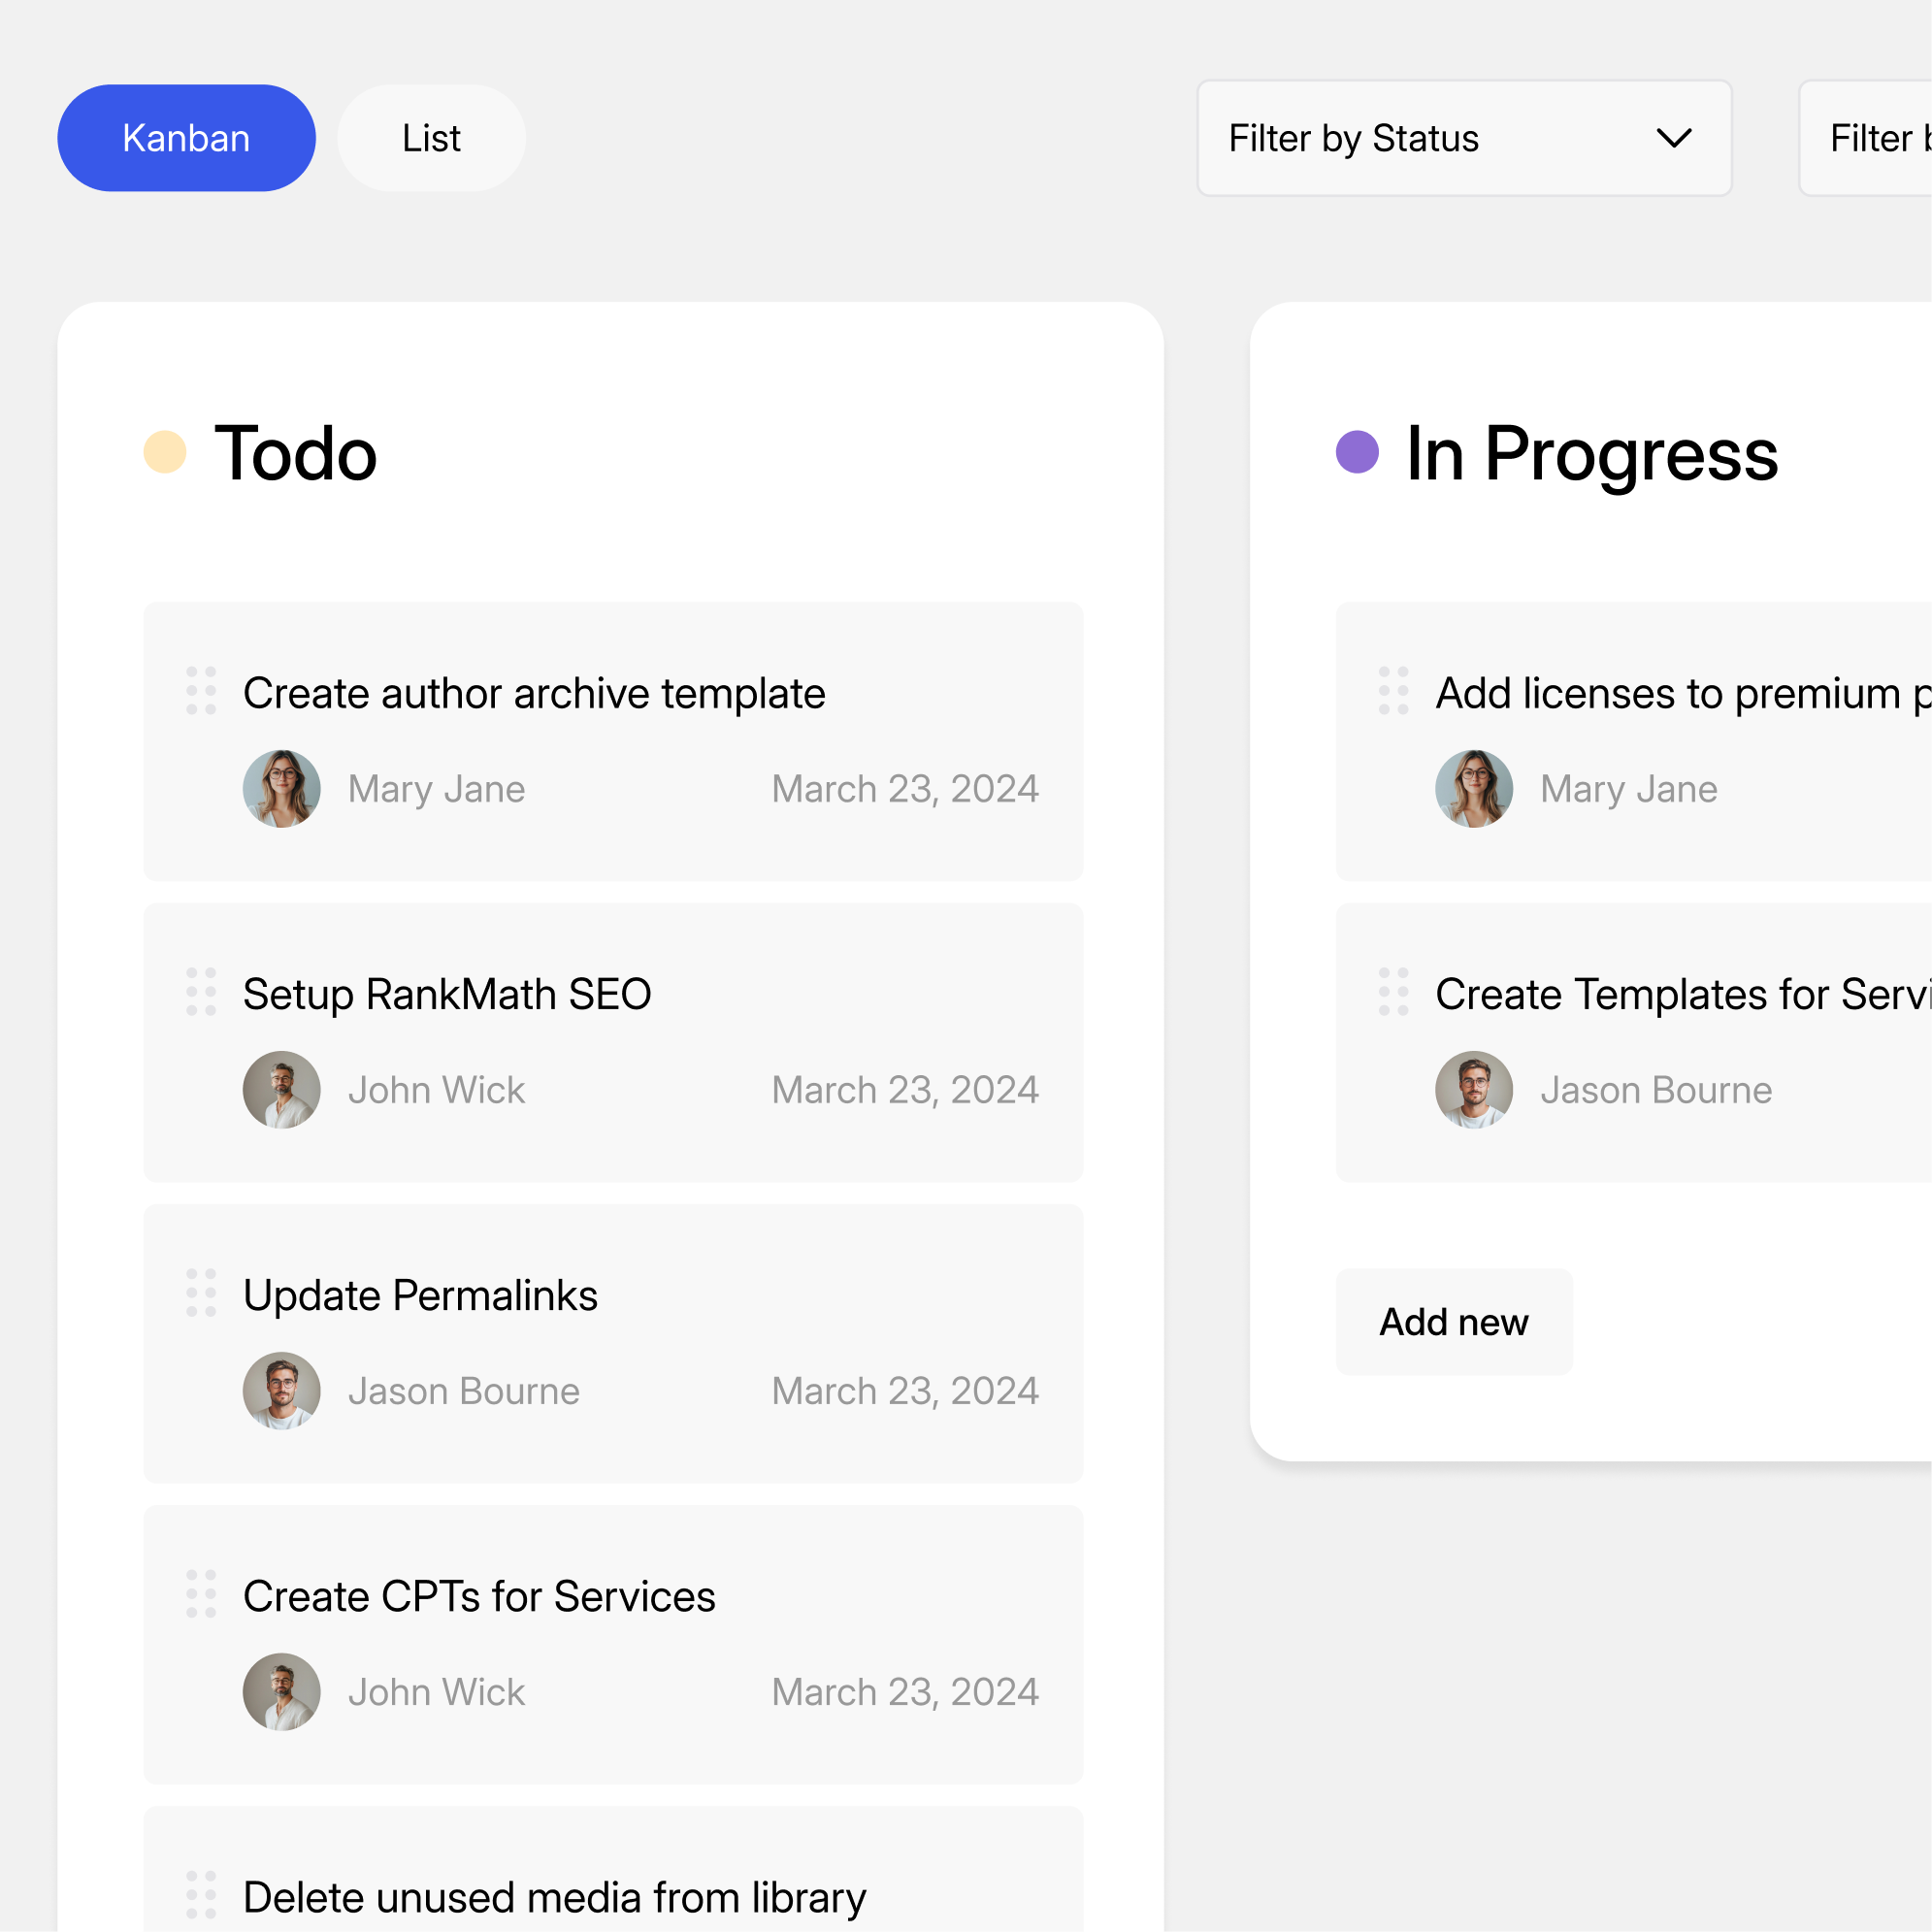Viewport: 1932px width, 1932px height.
Task: Switch to the Kanban view tab
Action: (186, 138)
